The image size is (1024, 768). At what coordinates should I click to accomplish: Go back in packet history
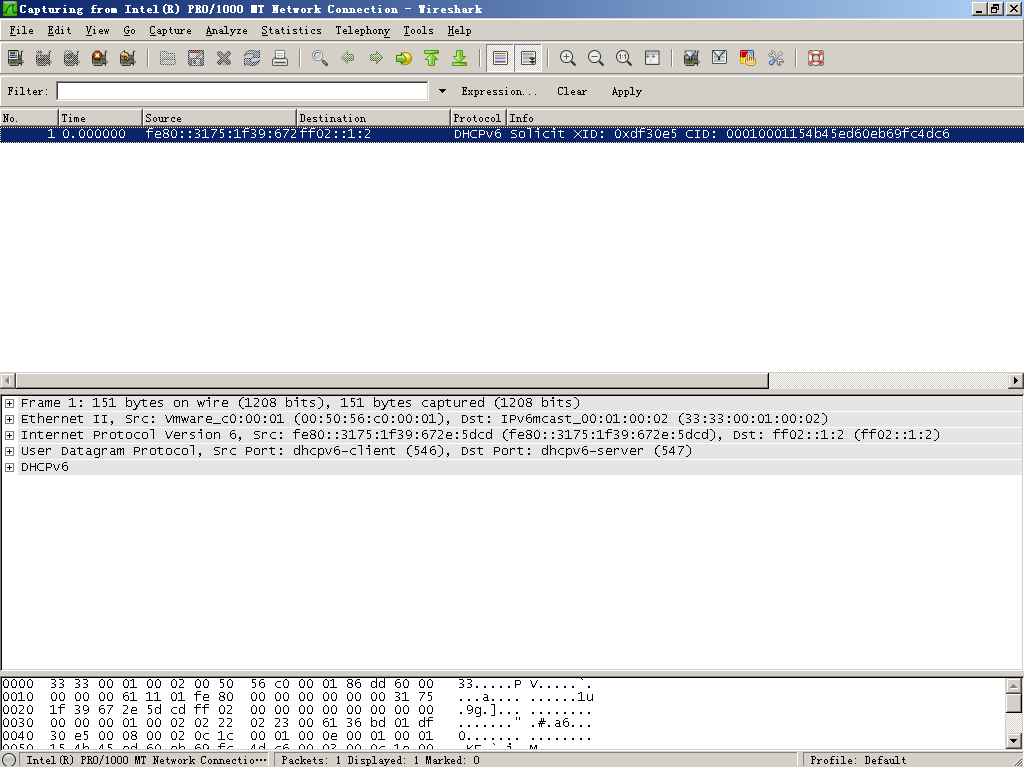tap(348, 58)
